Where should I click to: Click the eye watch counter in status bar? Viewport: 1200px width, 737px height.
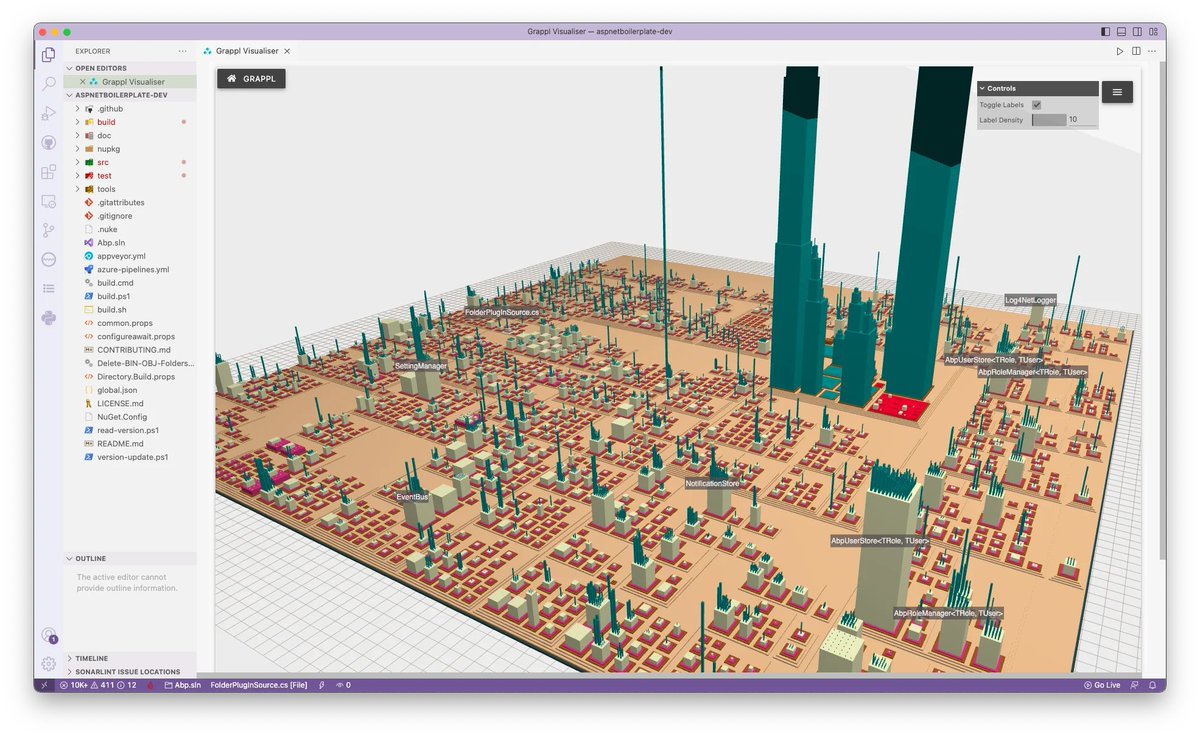pyautogui.click(x=342, y=685)
